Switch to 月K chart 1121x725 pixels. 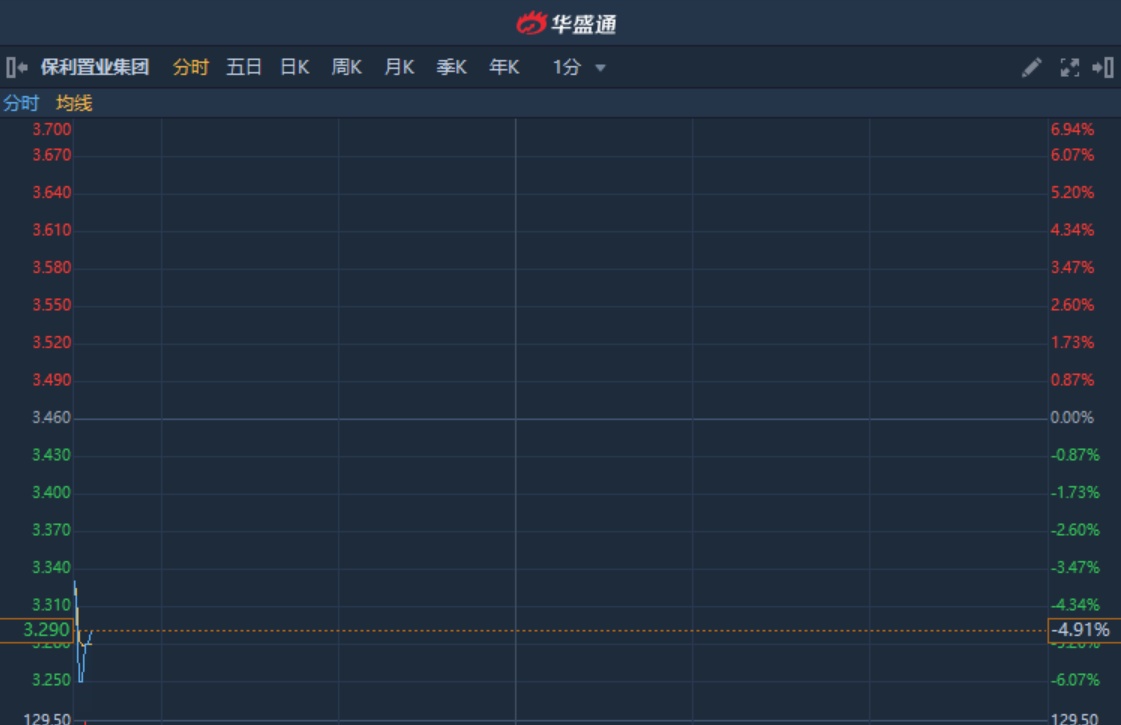(399, 67)
